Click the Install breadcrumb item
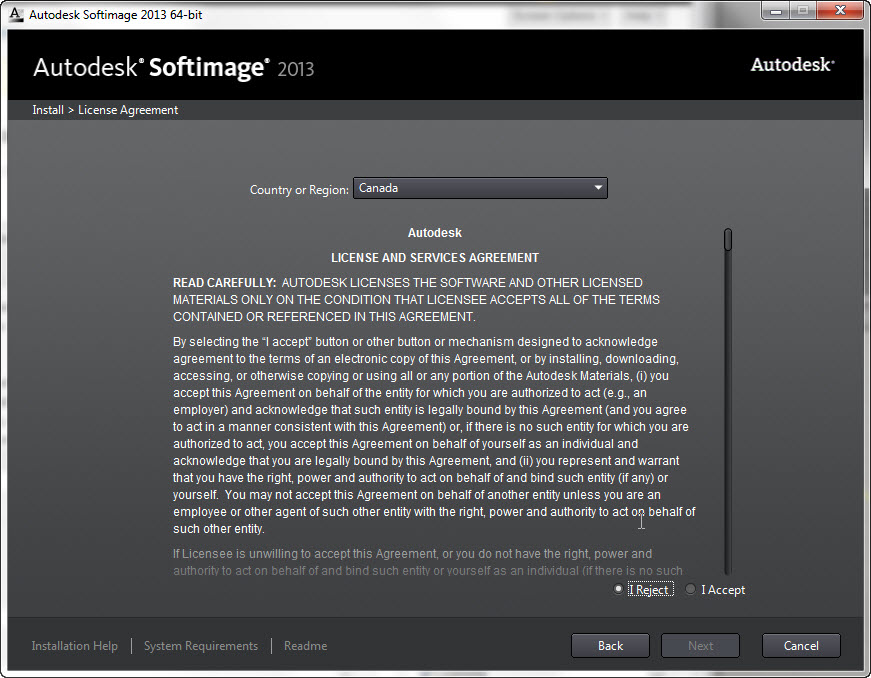 coord(47,110)
